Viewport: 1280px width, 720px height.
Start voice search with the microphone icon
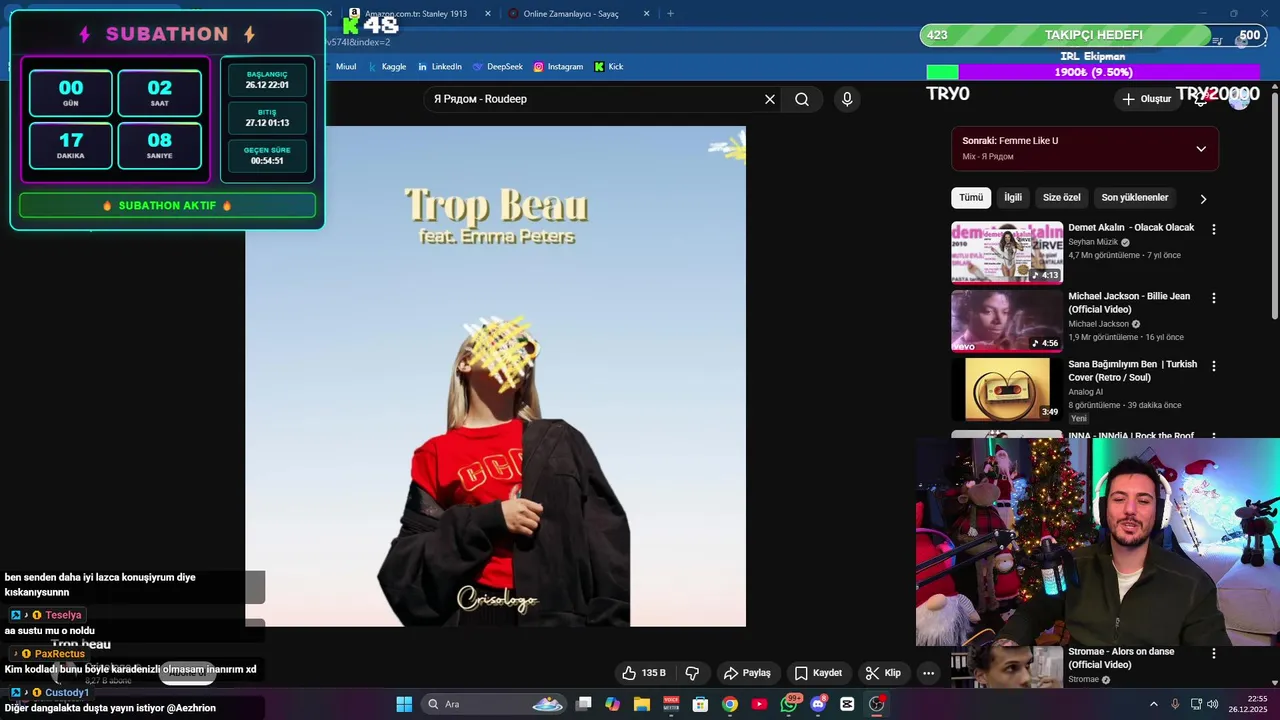click(x=847, y=99)
